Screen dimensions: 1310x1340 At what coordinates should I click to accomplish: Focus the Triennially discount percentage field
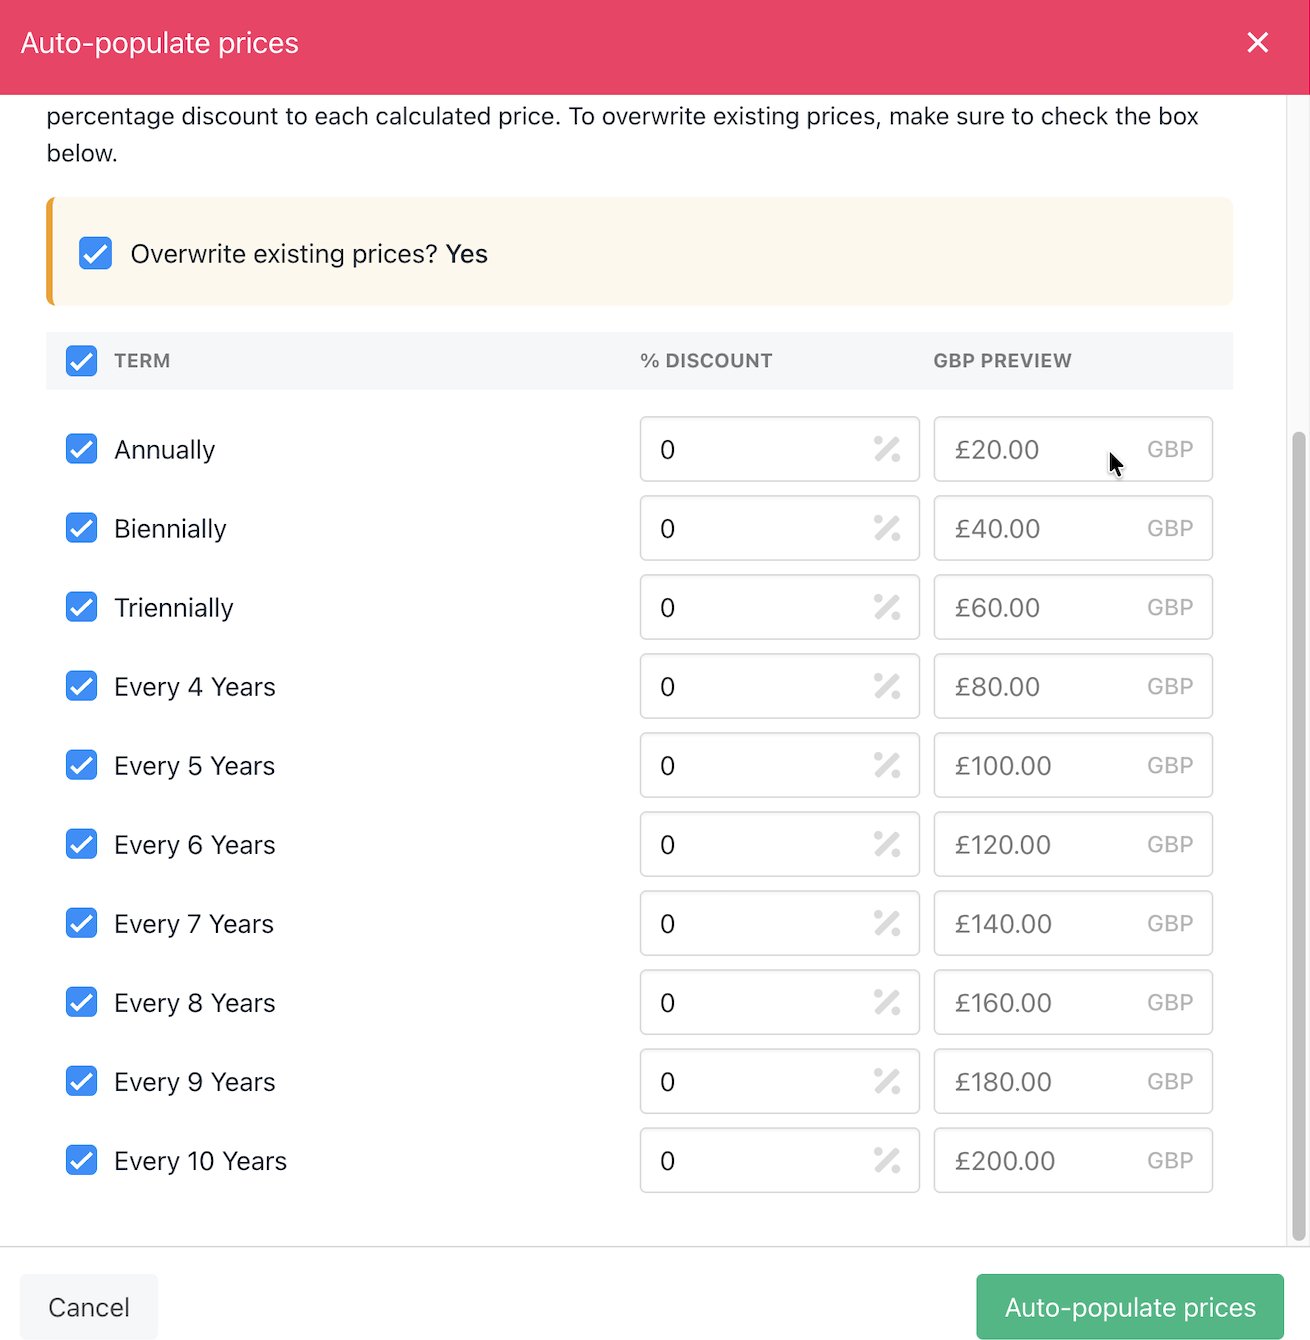pos(780,607)
